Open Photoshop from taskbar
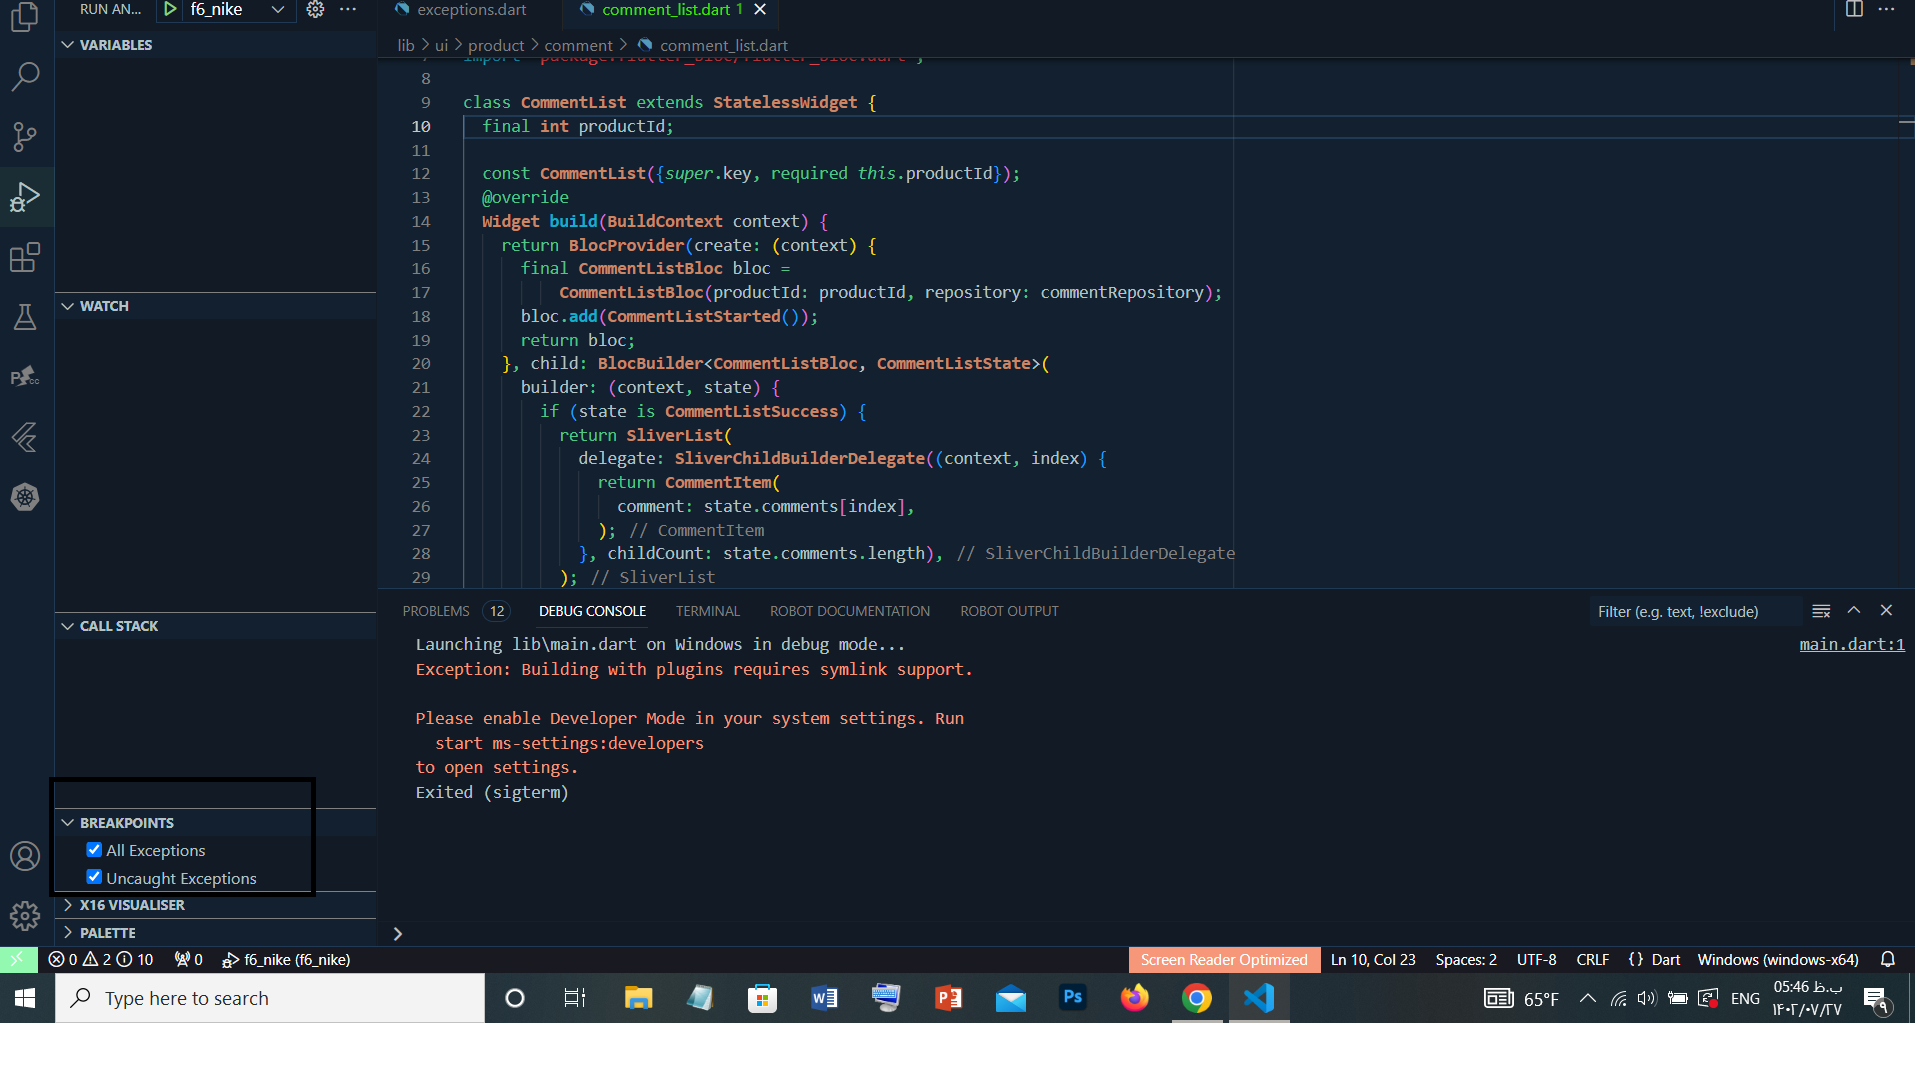 (1073, 998)
